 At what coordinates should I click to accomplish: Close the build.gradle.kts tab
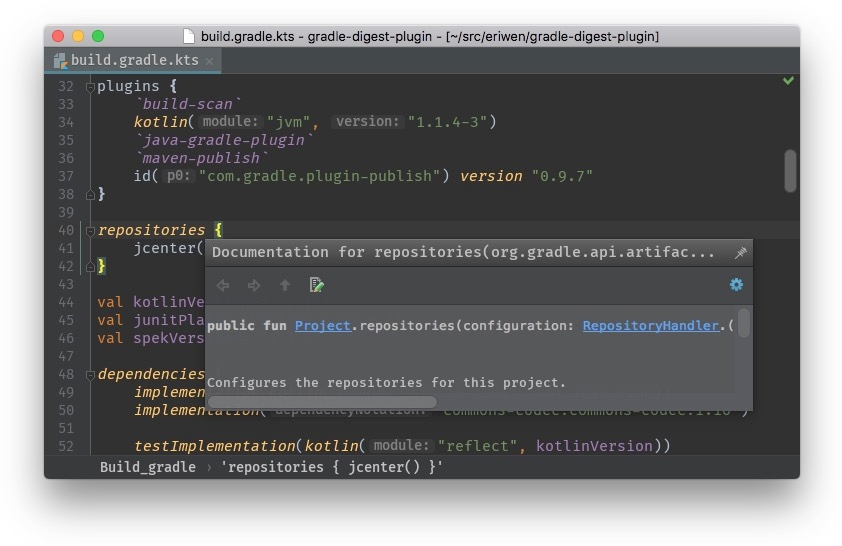209,62
